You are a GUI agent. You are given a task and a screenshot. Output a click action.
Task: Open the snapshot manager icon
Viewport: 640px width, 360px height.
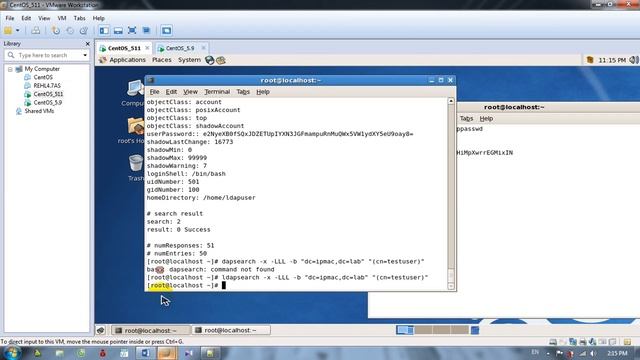[84, 31]
